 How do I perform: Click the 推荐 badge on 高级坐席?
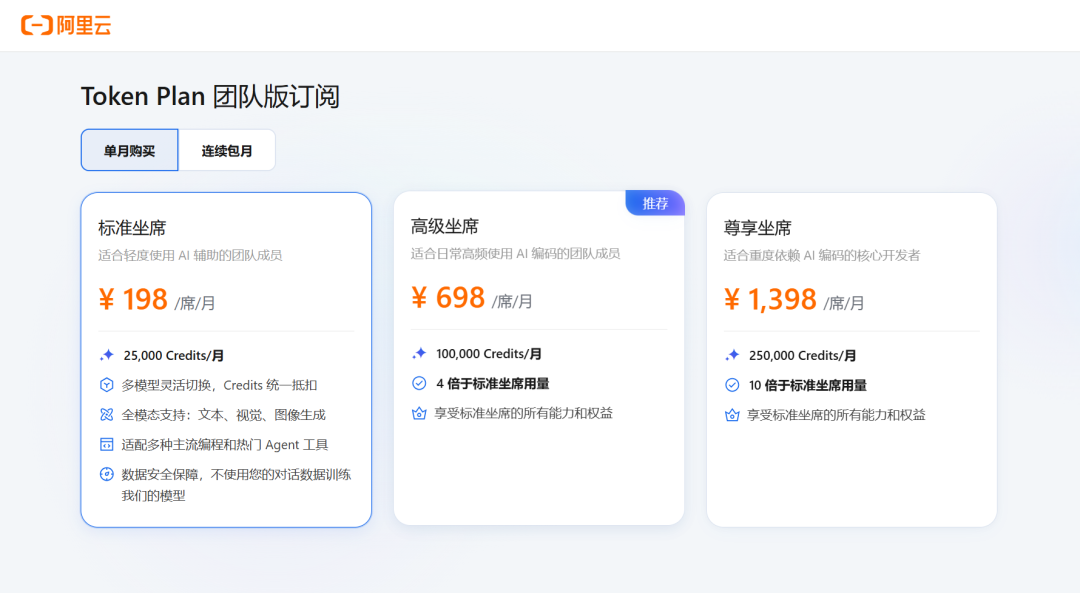(x=654, y=202)
